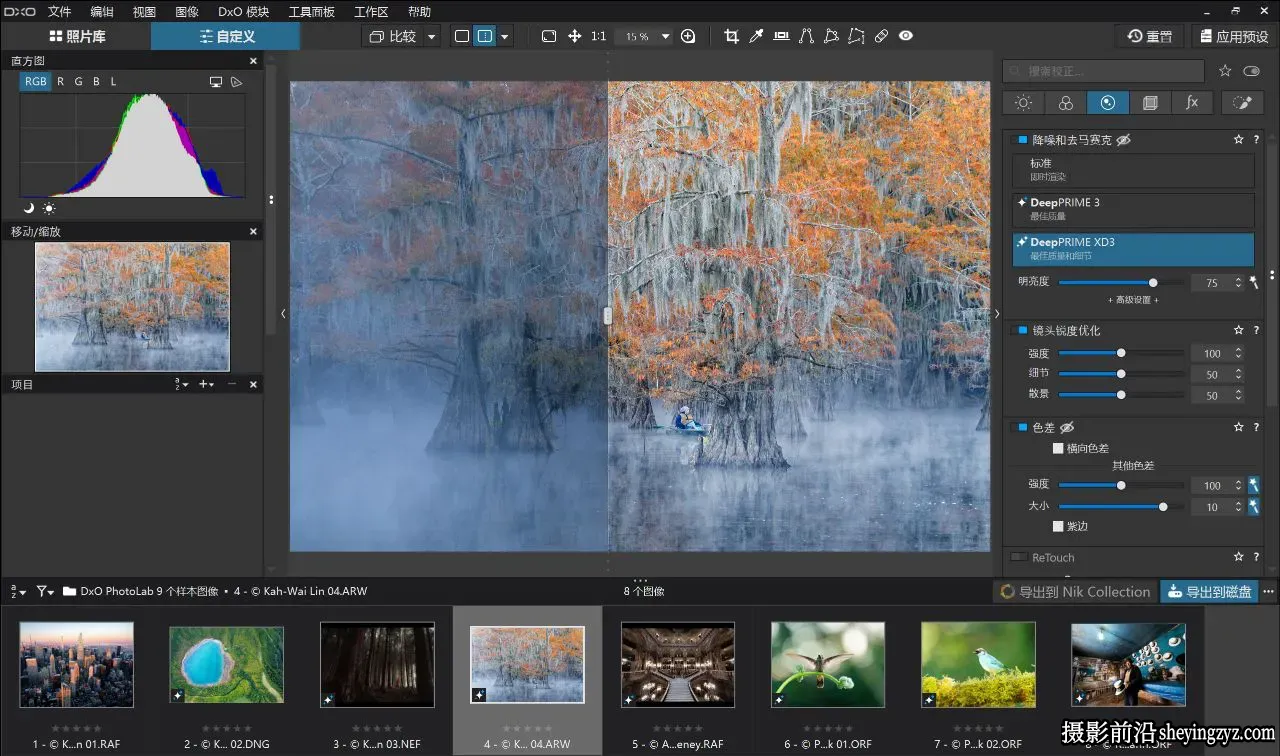Click the 色差 大小 slider handle
The width and height of the screenshot is (1280, 756).
[1163, 507]
